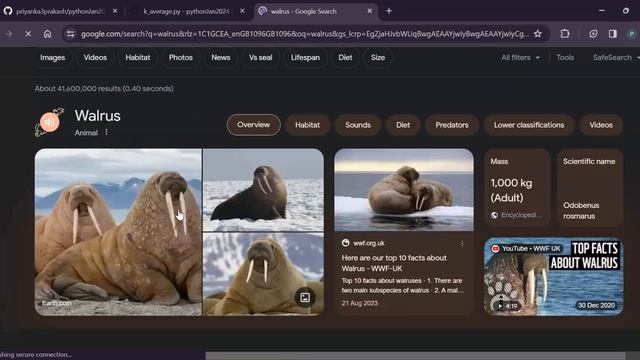The width and height of the screenshot is (640, 360).
Task: Open the Lower classifications tab
Action: [529, 125]
